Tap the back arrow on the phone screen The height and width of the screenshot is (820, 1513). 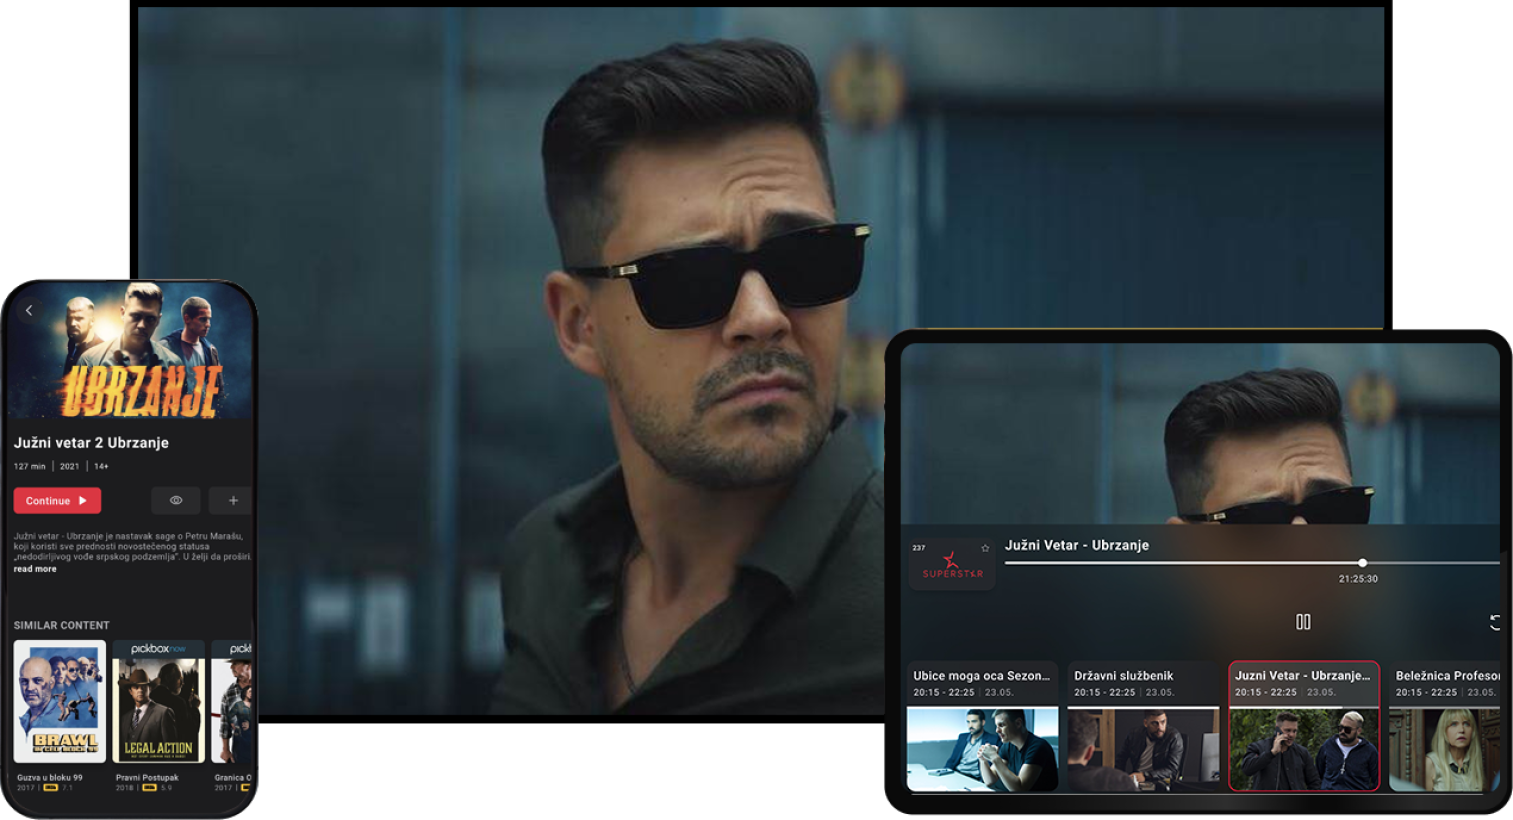[29, 311]
